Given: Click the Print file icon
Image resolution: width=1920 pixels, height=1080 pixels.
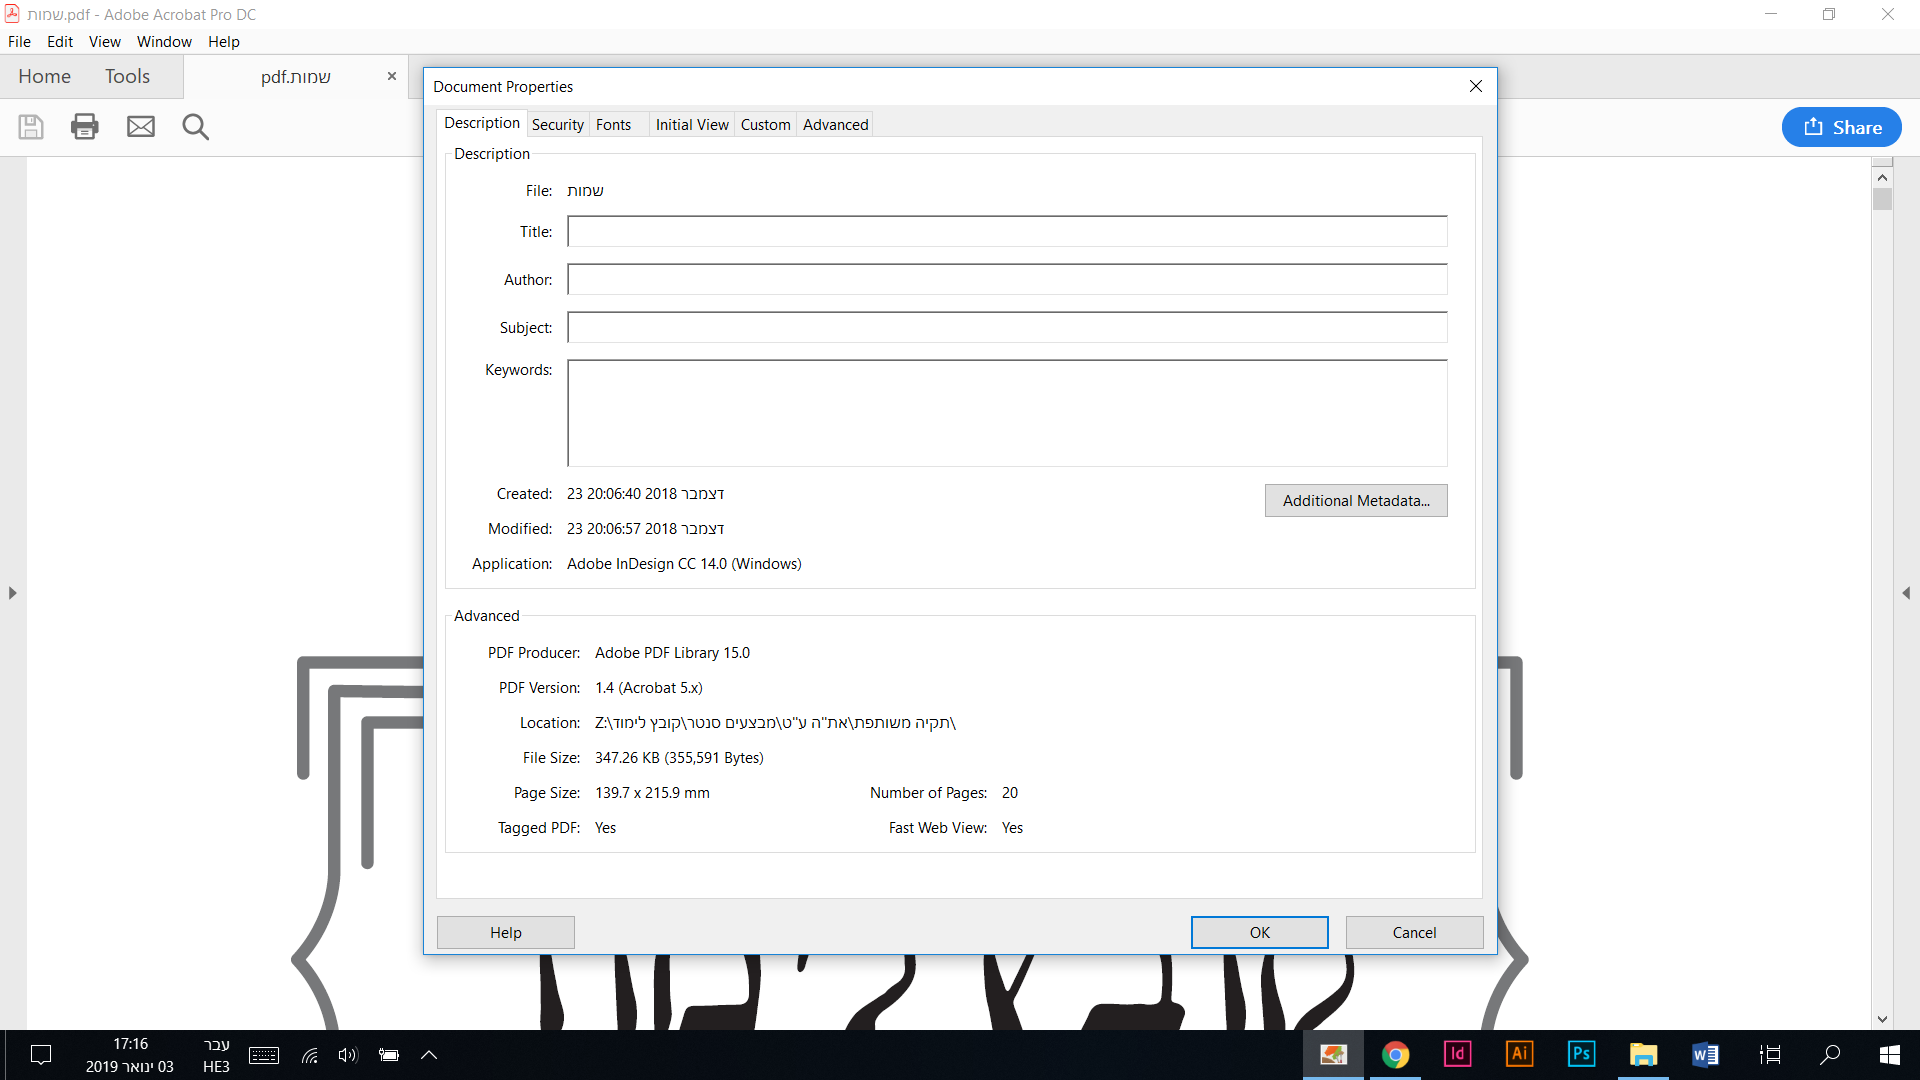Looking at the screenshot, I should (85, 127).
